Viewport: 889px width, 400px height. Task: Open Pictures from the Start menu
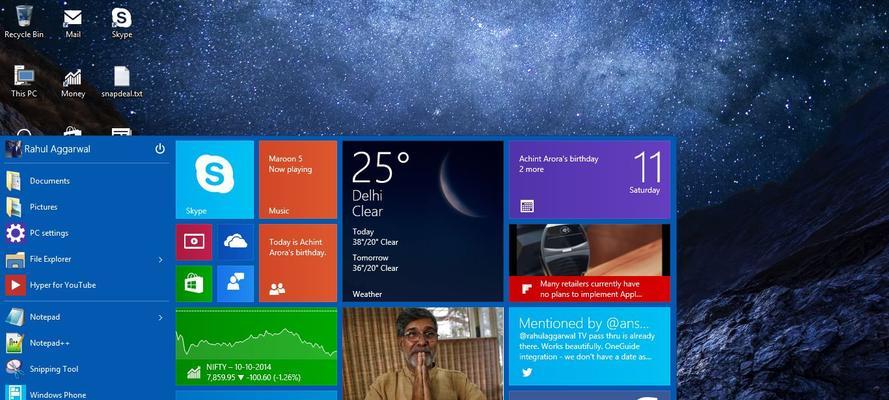point(85,207)
